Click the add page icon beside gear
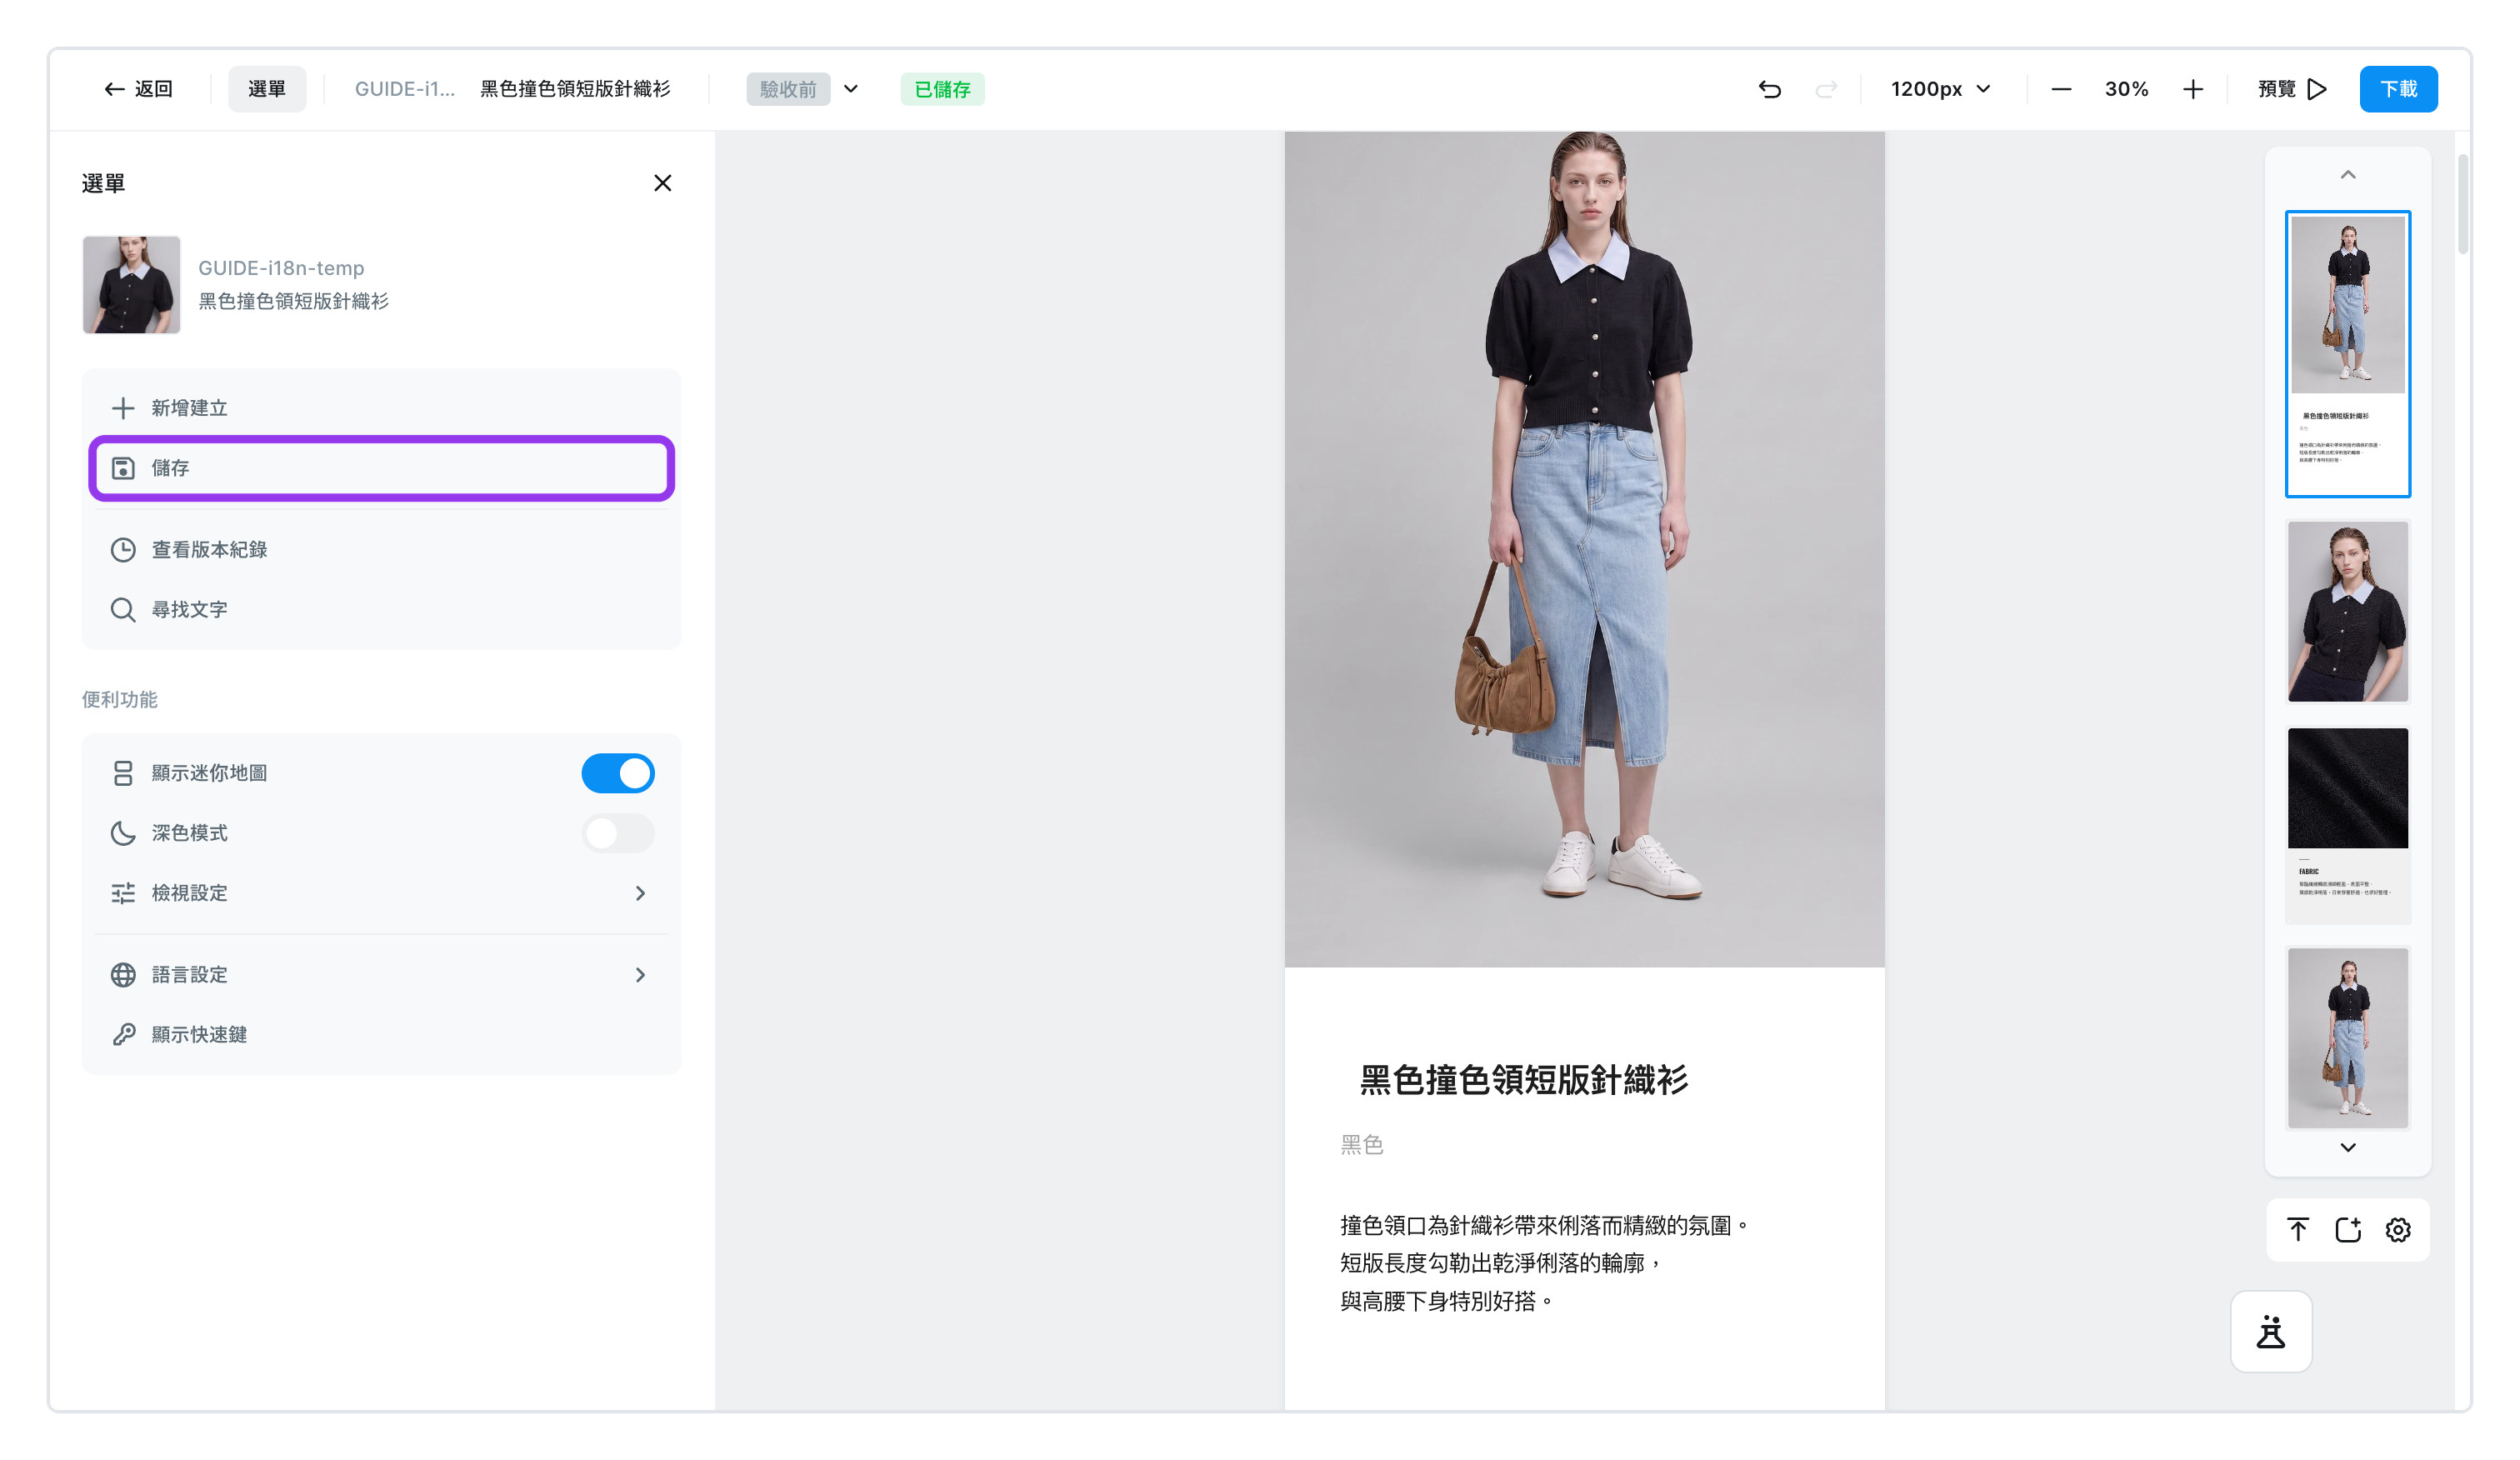The height and width of the screenshot is (1460, 2520). [x=2348, y=1230]
